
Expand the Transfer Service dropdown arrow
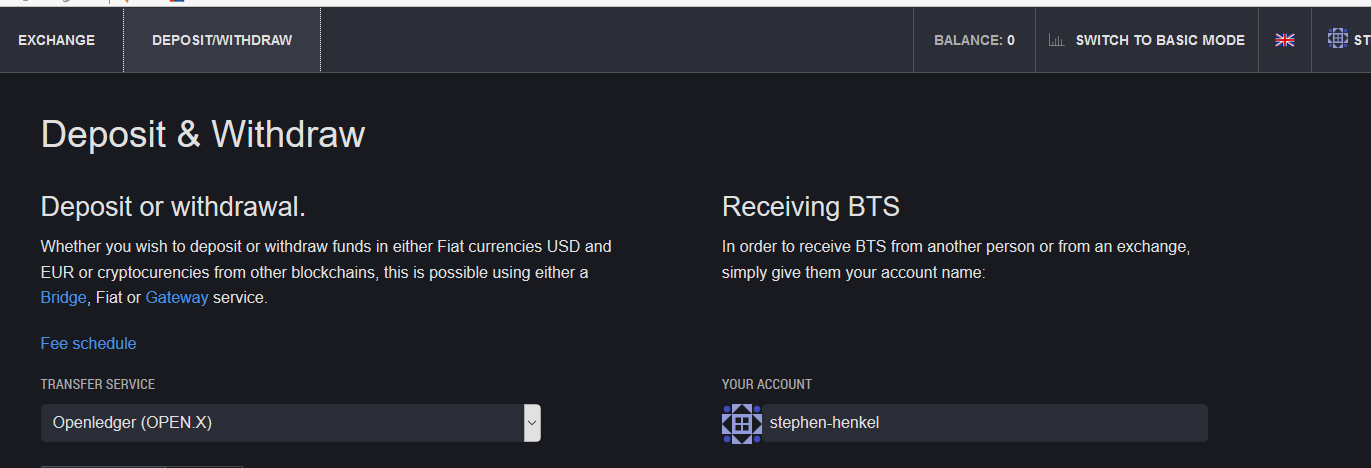(532, 423)
